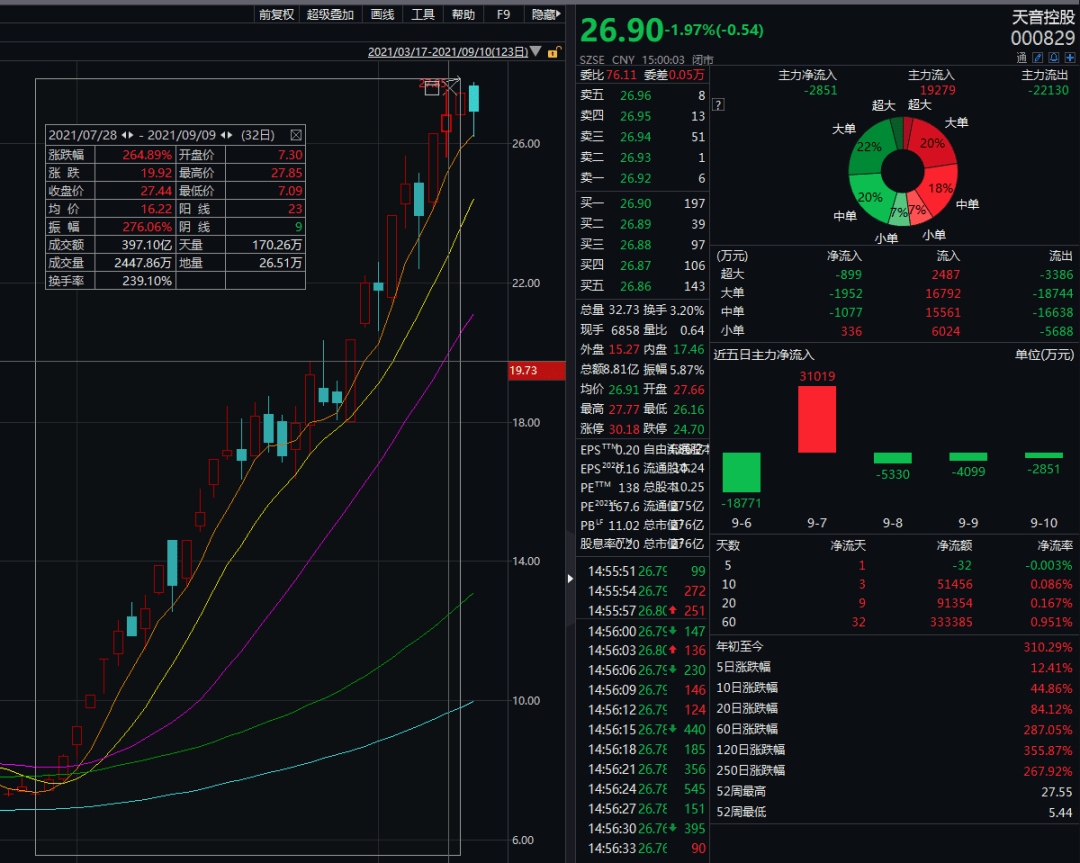Step start date 2021/07/28 backward
The height and width of the screenshot is (863, 1080).
click(x=124, y=135)
